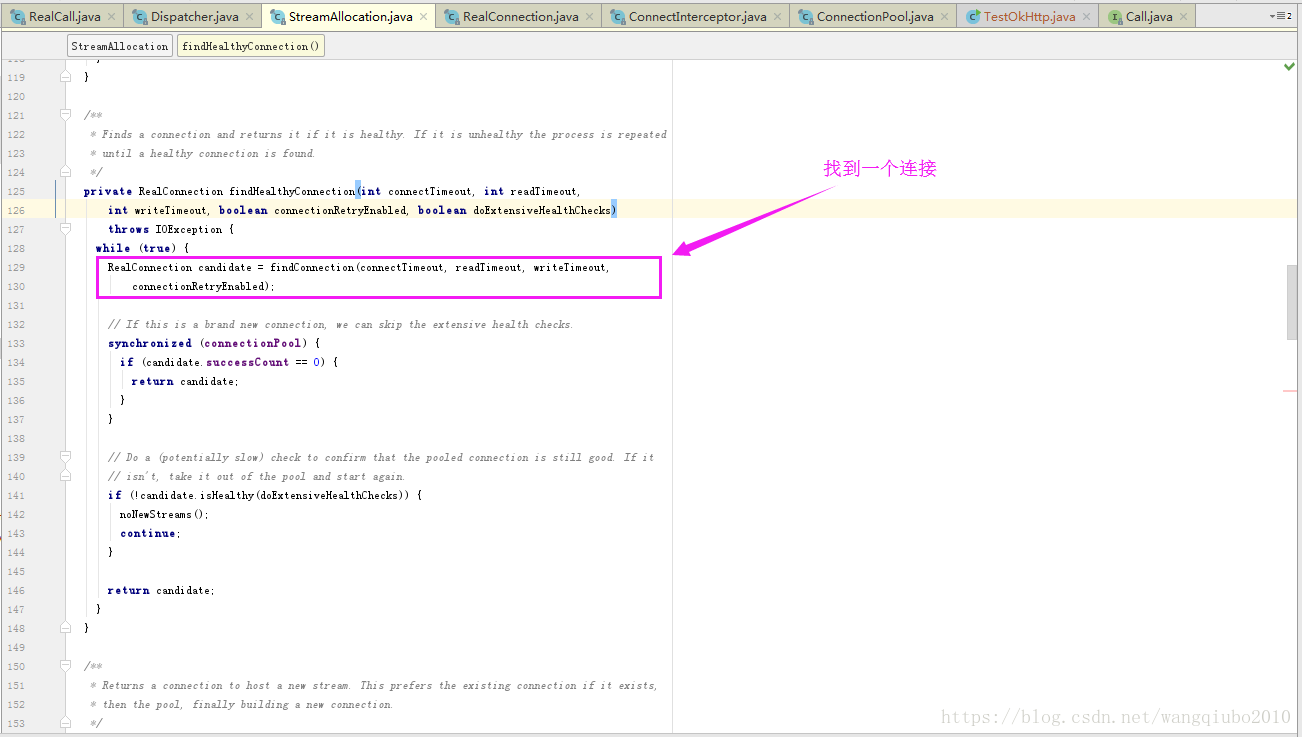1302x737 pixels.
Task: Click the vertical scrollbar thumb
Action: pos(1292,302)
